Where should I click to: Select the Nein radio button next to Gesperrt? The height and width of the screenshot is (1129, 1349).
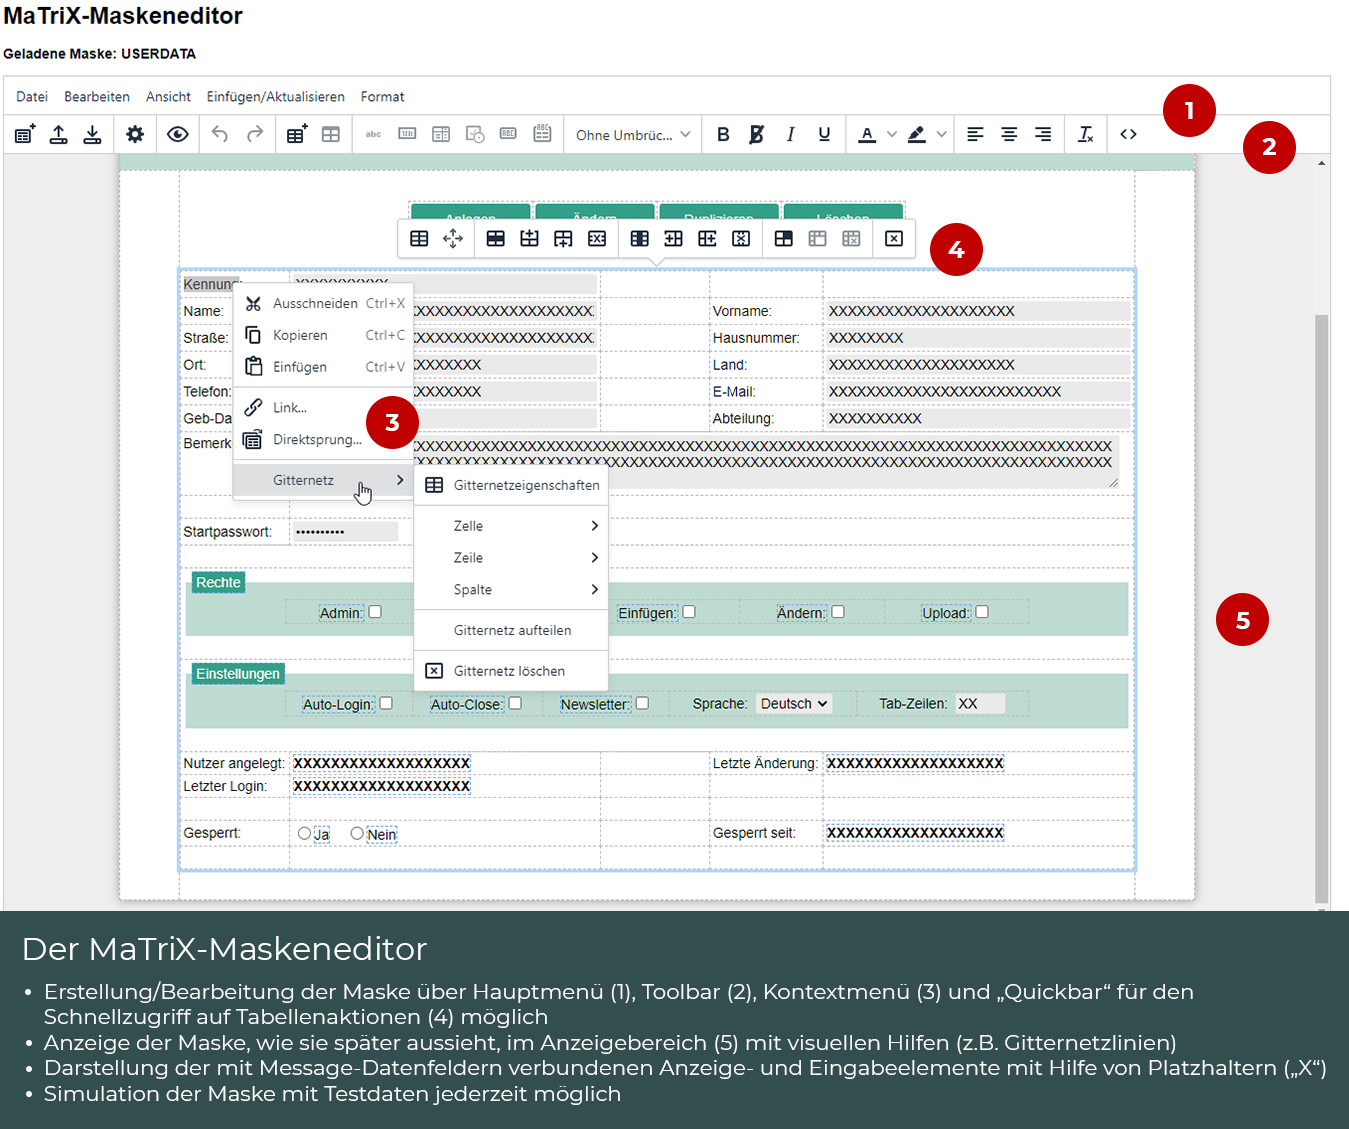pos(357,833)
